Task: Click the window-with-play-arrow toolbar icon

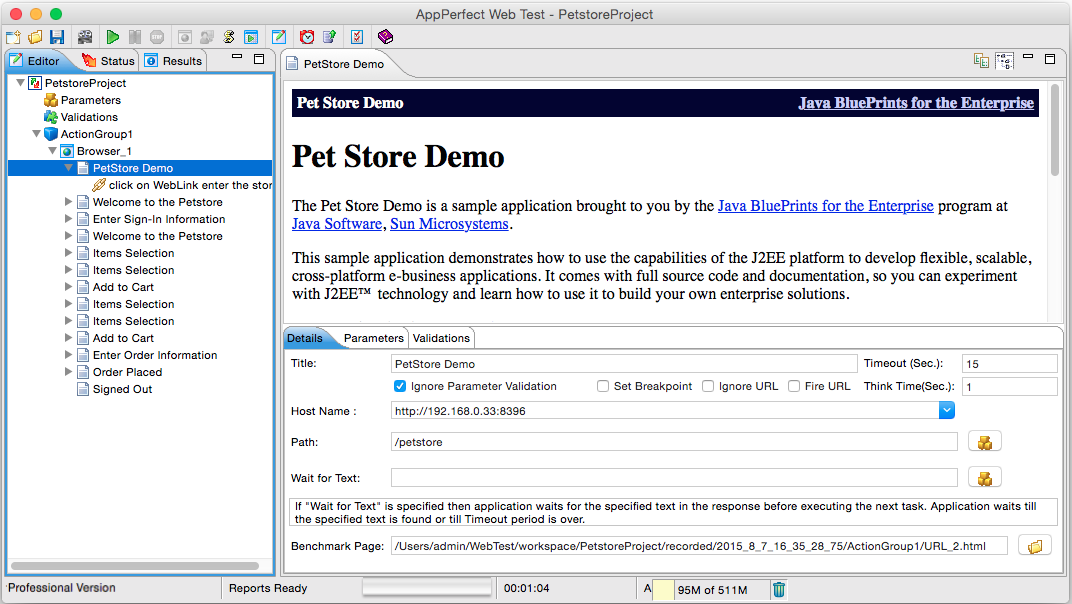Action: click(x=251, y=37)
